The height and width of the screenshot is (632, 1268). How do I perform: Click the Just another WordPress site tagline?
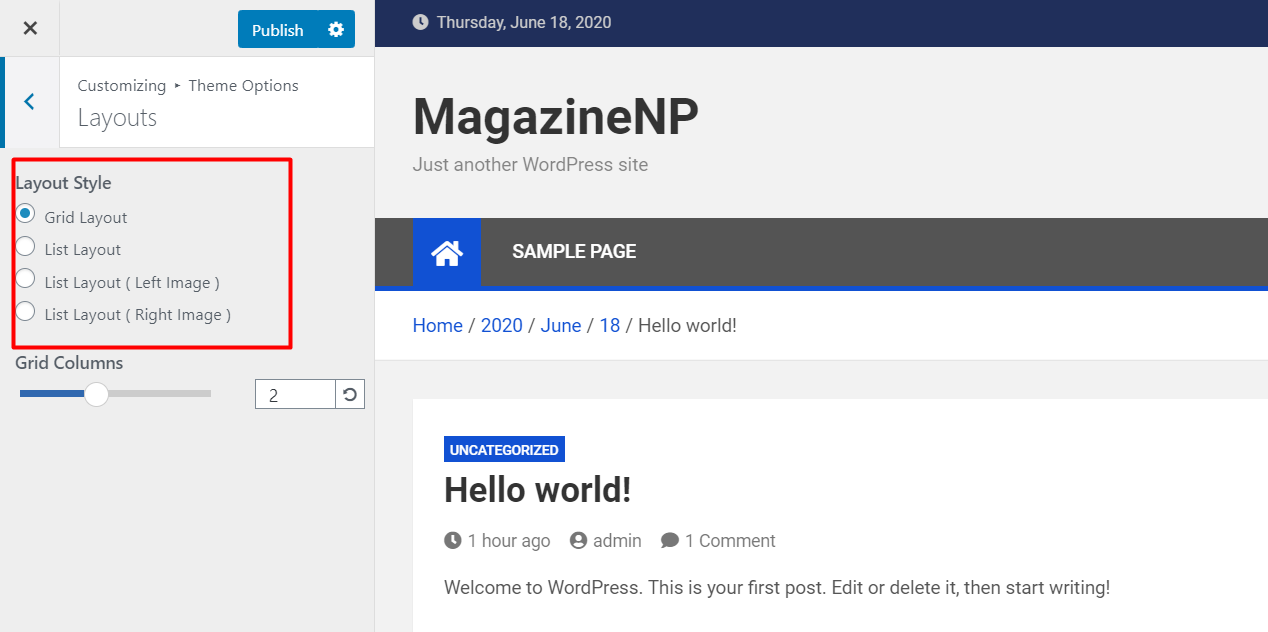point(530,165)
